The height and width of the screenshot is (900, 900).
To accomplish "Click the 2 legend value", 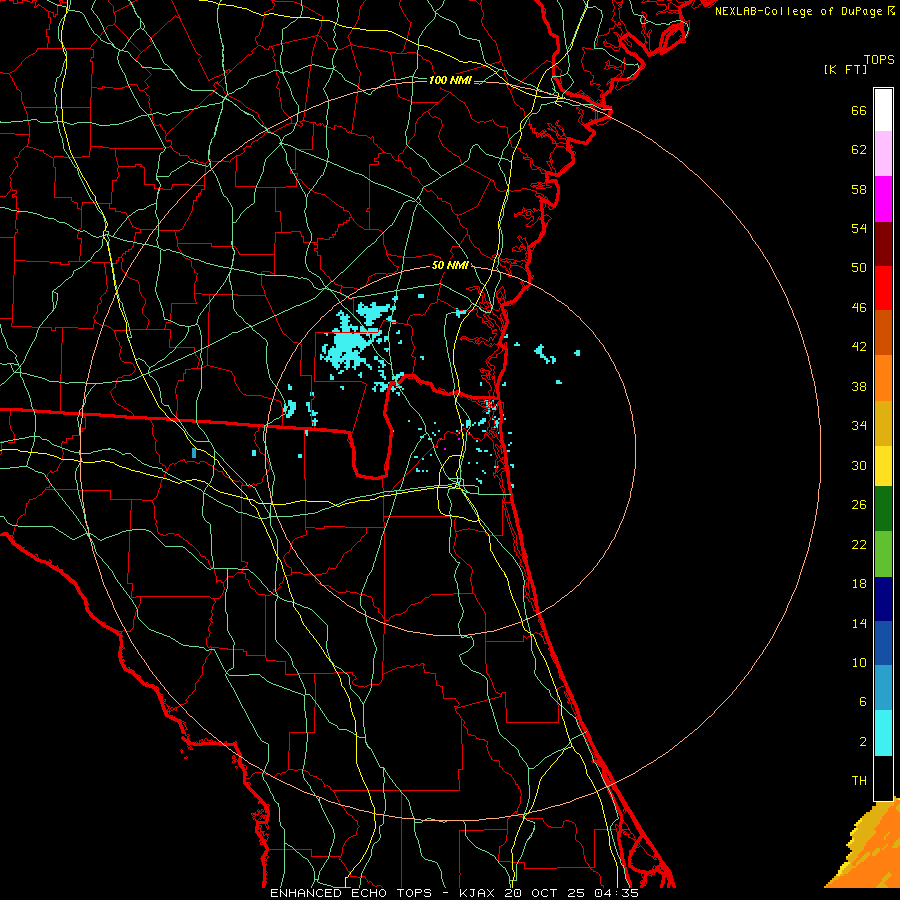I will coord(863,742).
